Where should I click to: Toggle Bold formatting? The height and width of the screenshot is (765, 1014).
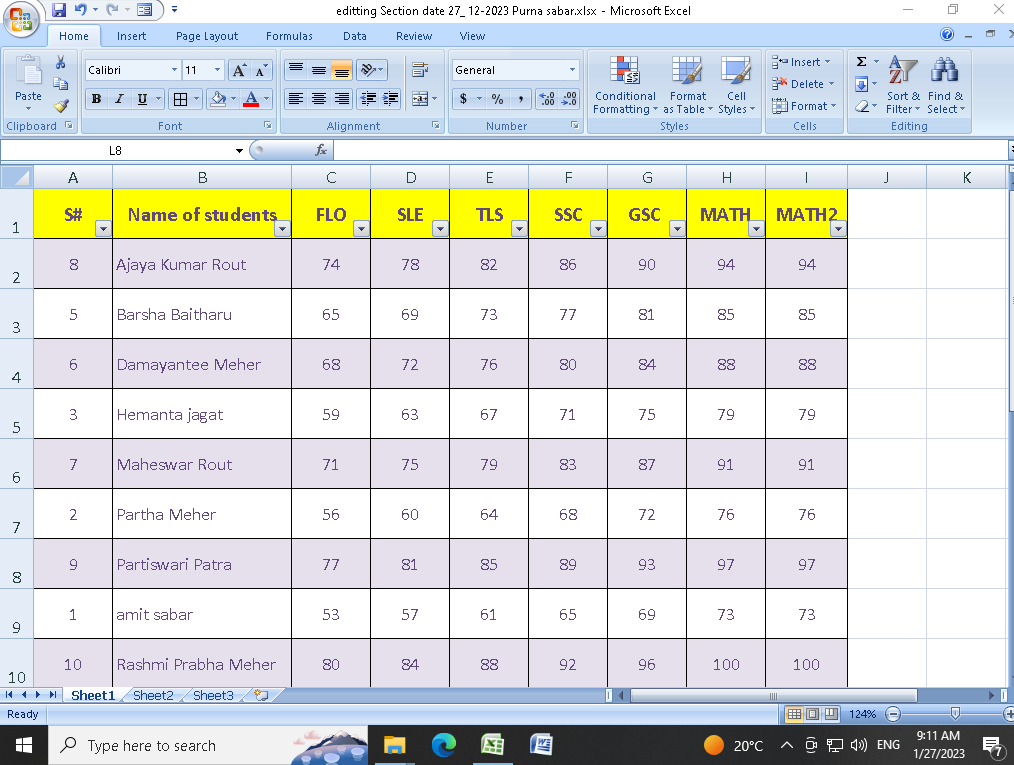pos(96,99)
